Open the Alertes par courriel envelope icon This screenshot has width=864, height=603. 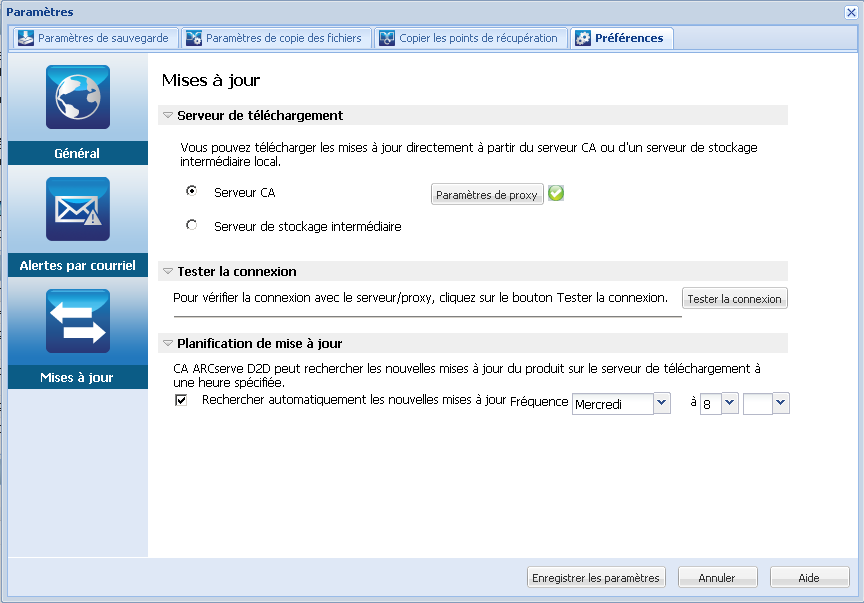(x=78, y=209)
